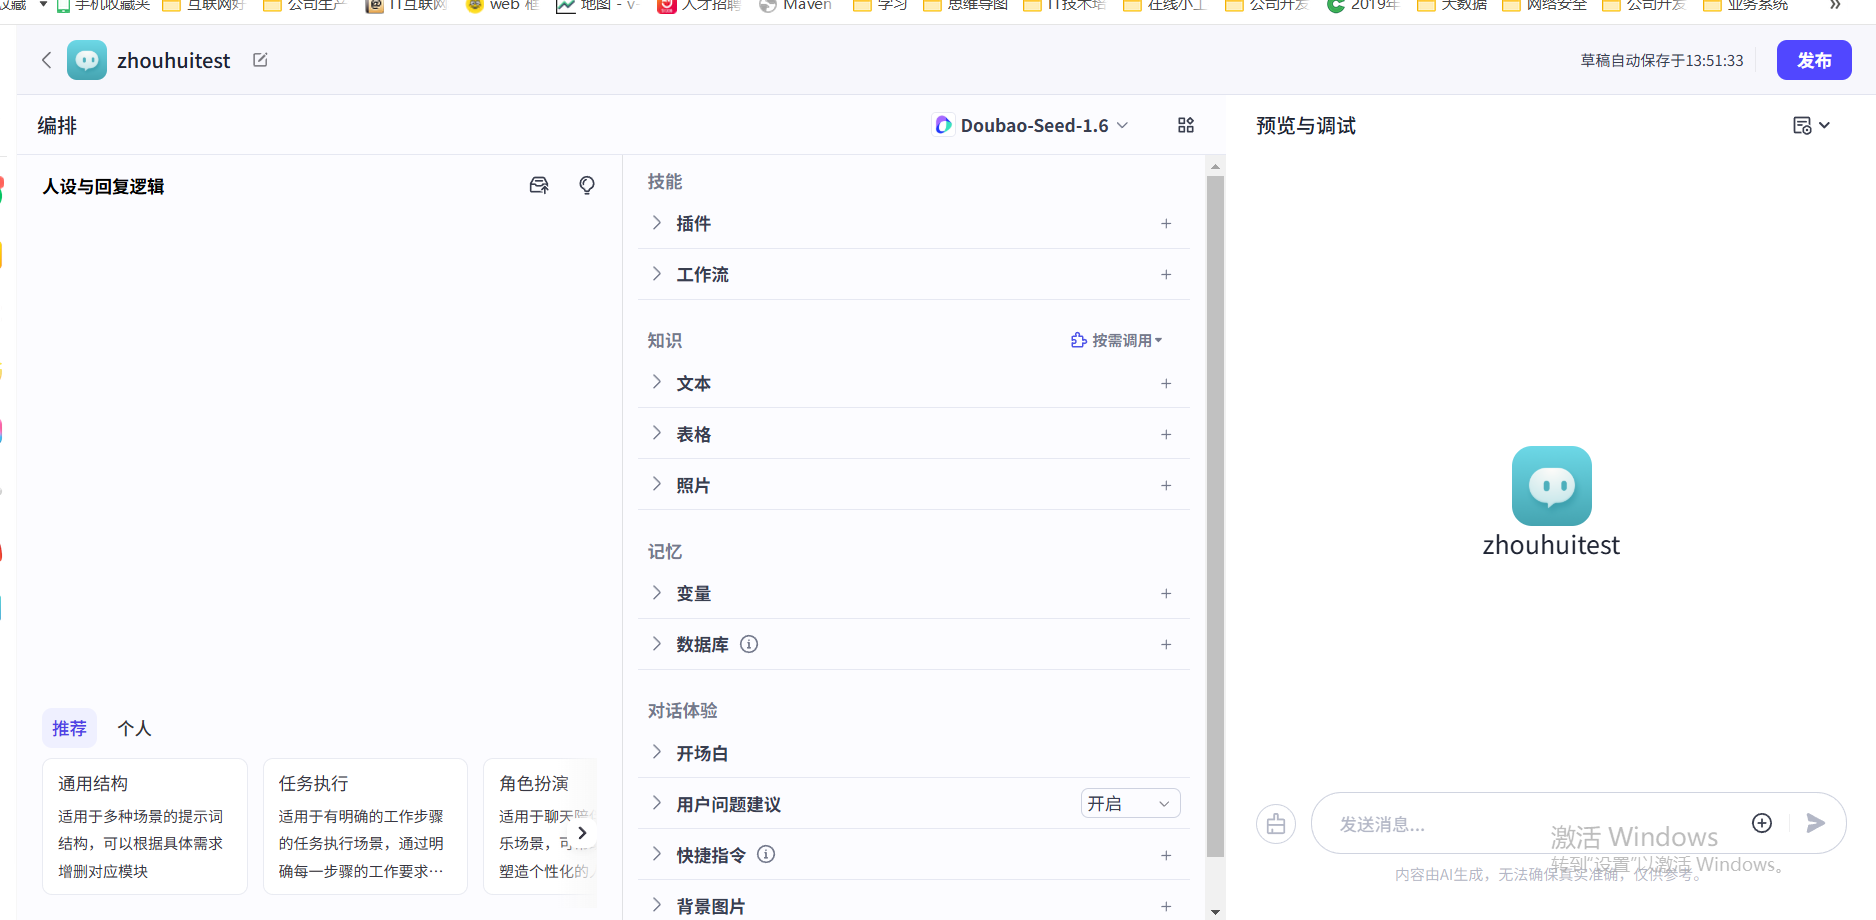Expand the 插件 section
The width and height of the screenshot is (1876, 920).
click(656, 222)
